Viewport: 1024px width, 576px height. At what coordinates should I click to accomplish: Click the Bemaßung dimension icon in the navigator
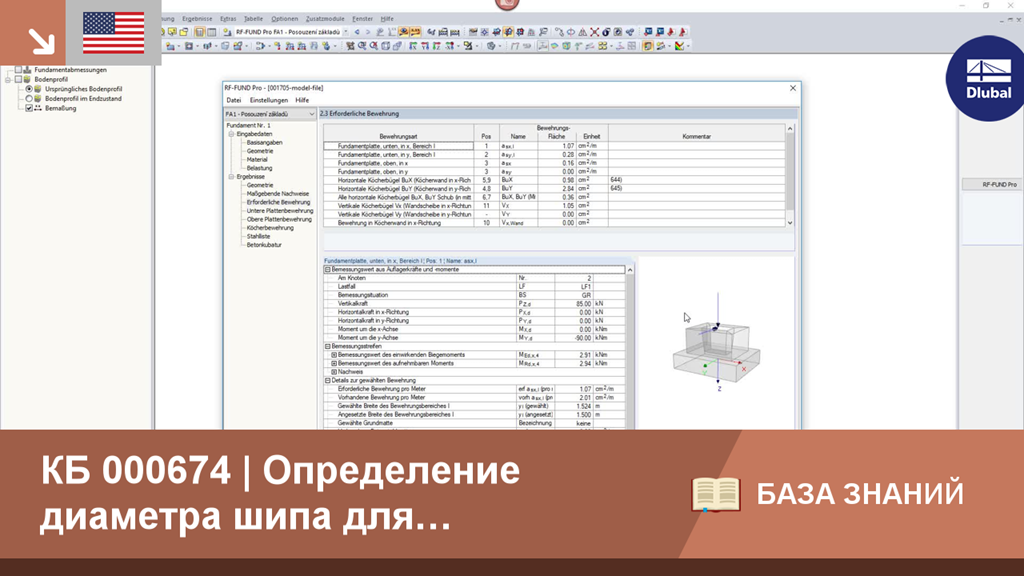[38, 108]
